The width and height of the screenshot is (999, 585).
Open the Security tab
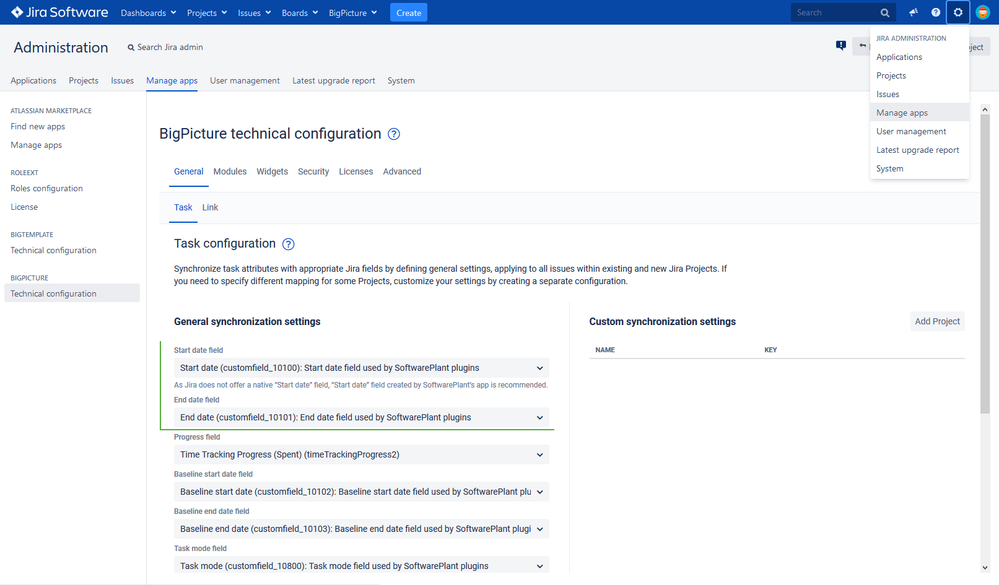pyautogui.click(x=313, y=171)
